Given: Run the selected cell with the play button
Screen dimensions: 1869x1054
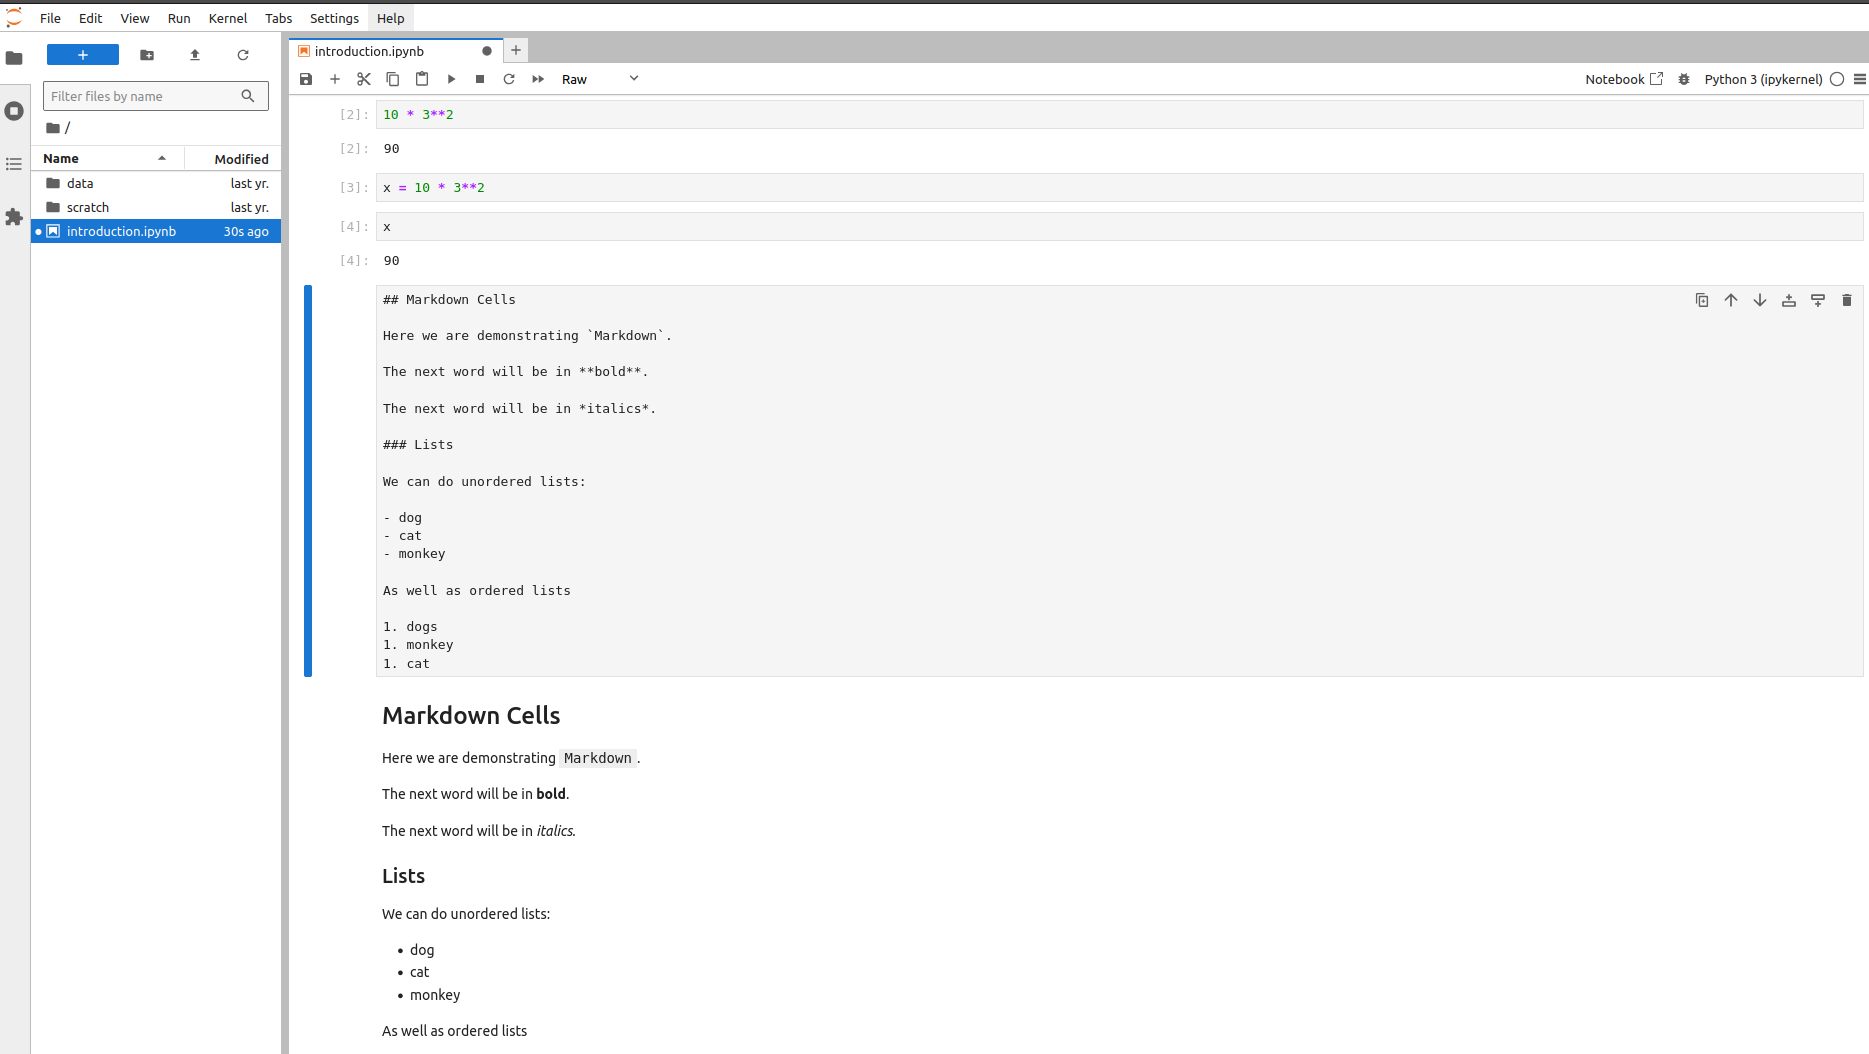Looking at the screenshot, I should click(x=451, y=79).
